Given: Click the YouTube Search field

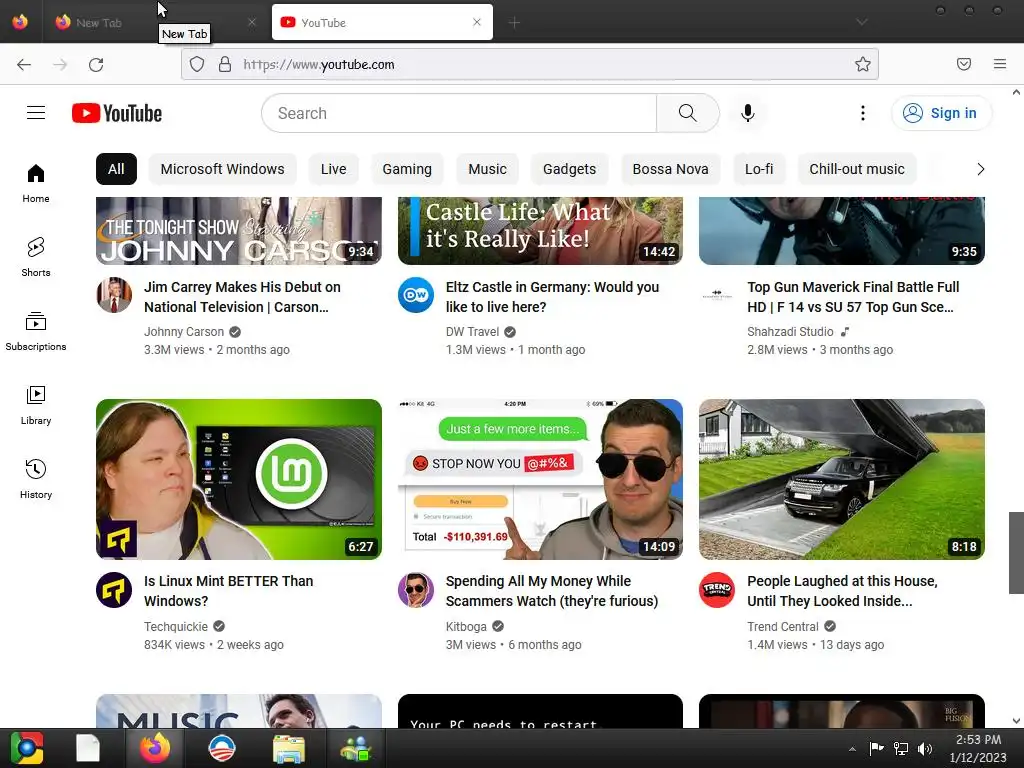Looking at the screenshot, I should pyautogui.click(x=459, y=113).
